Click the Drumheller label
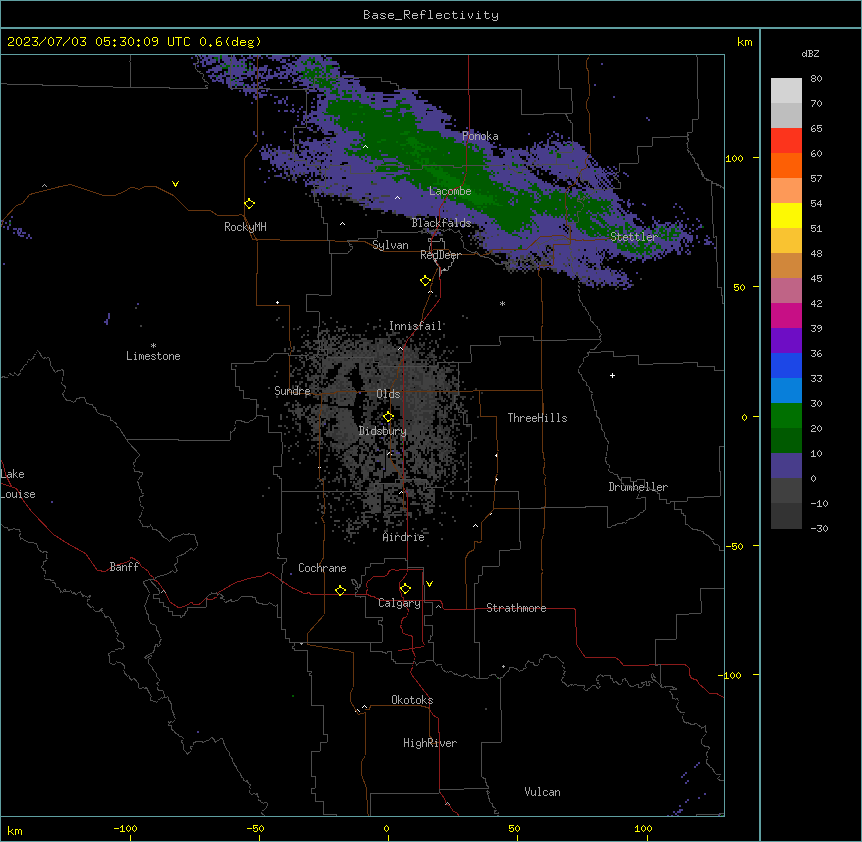 coord(638,487)
